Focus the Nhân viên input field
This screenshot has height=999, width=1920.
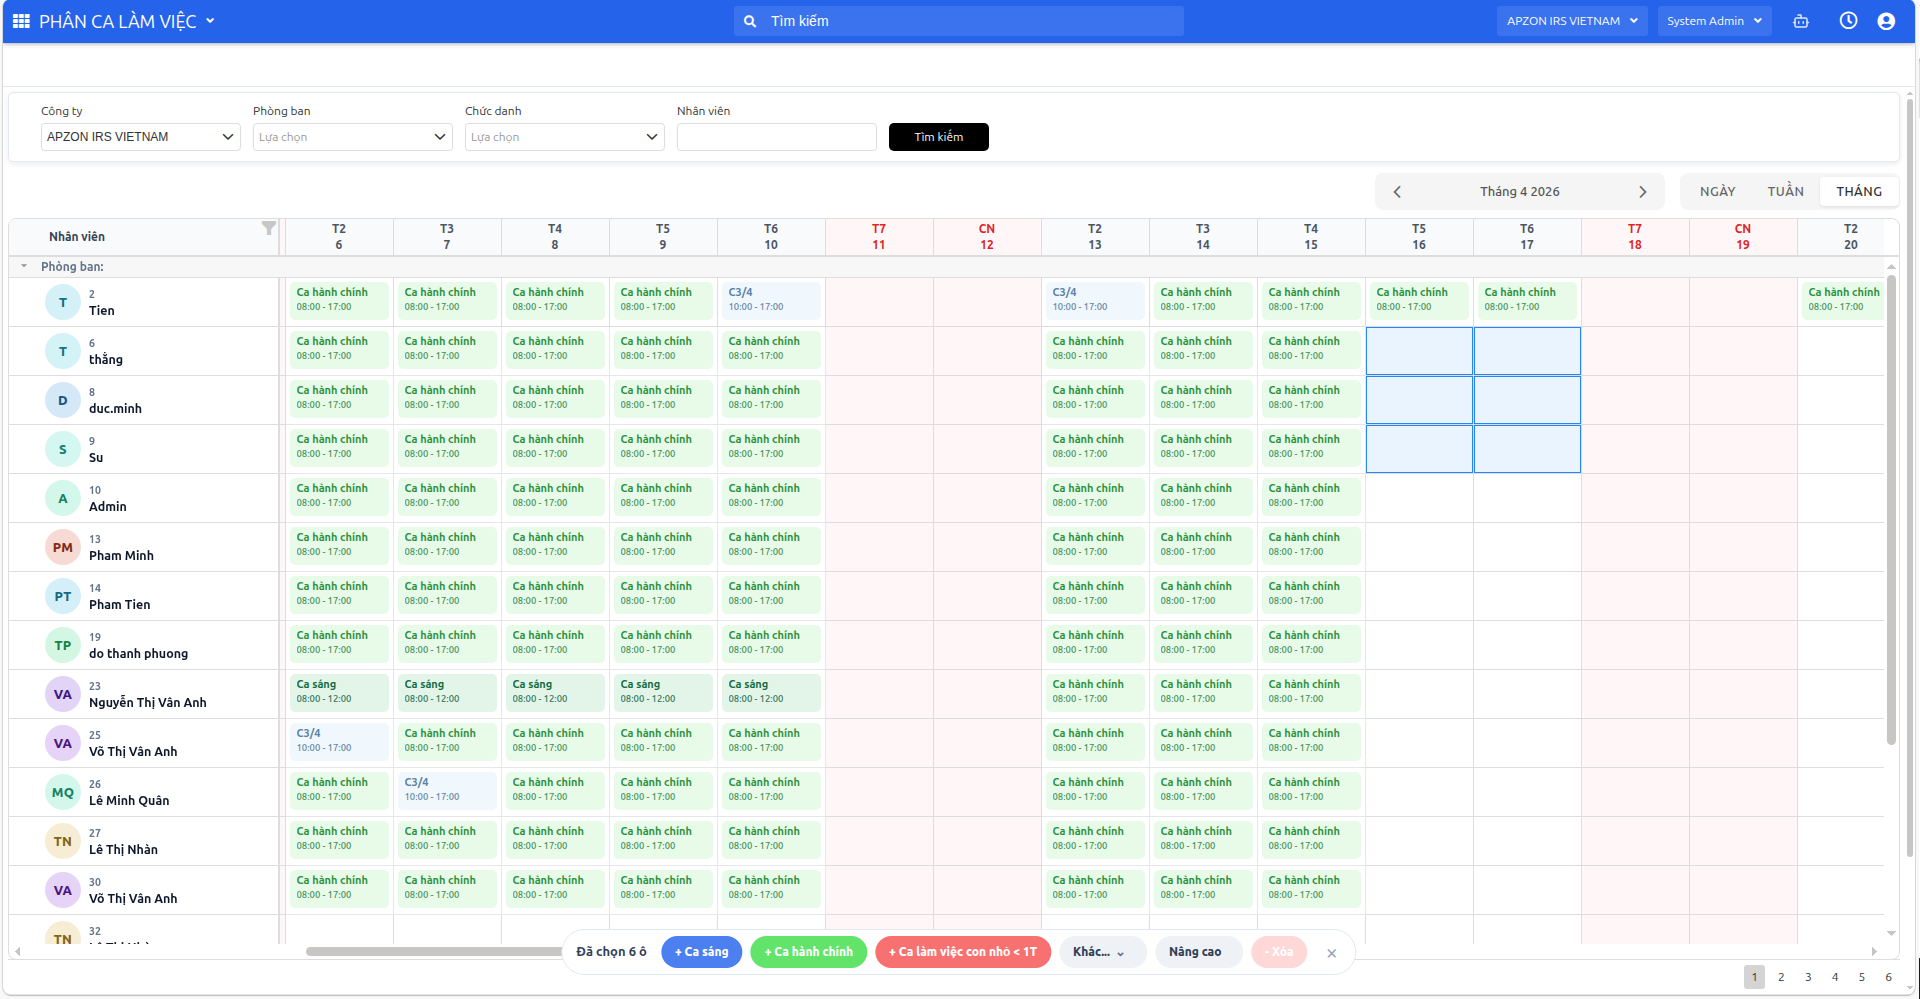777,137
